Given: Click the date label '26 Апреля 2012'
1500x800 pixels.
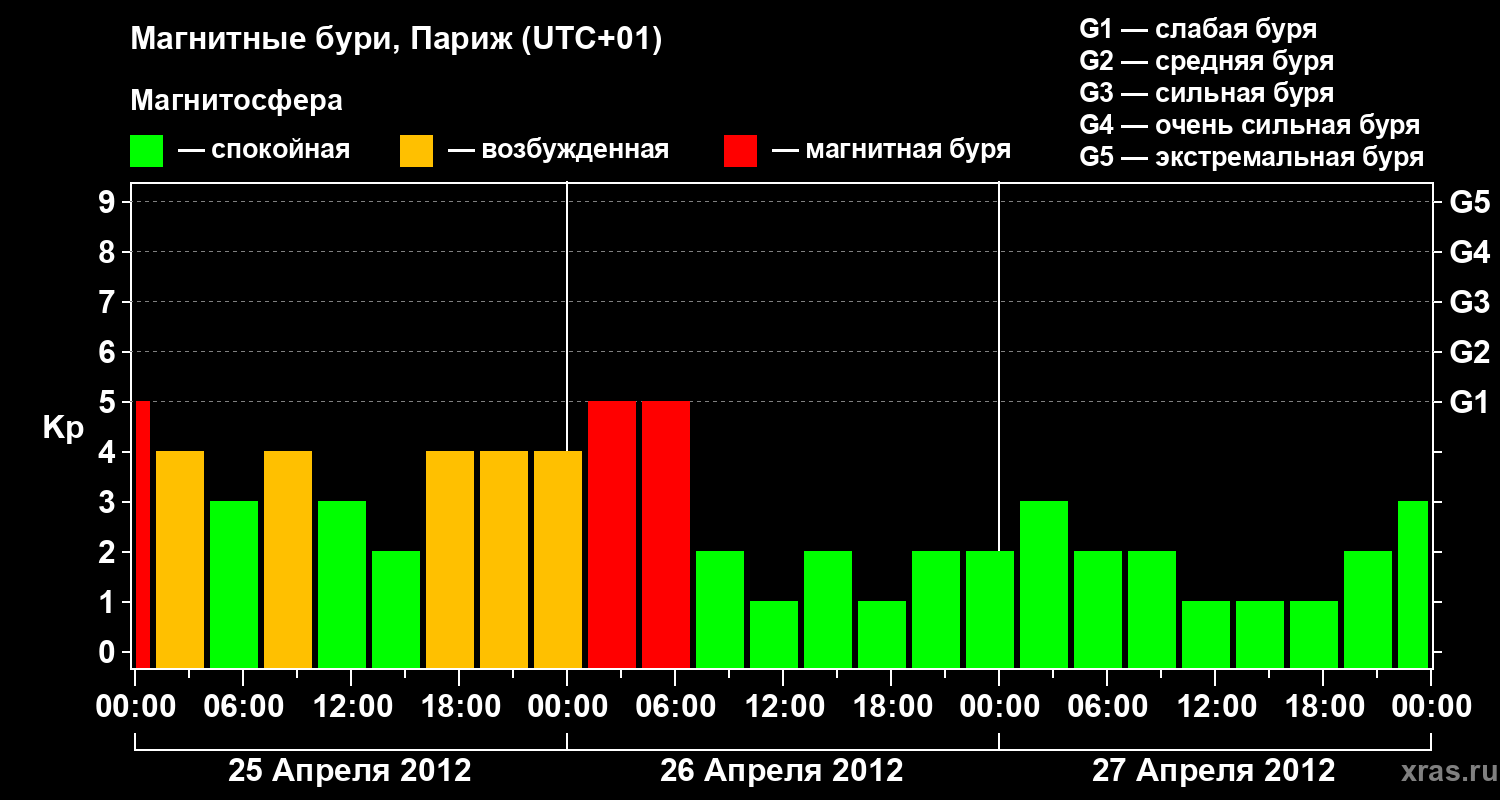Looking at the screenshot, I should pos(782,771).
